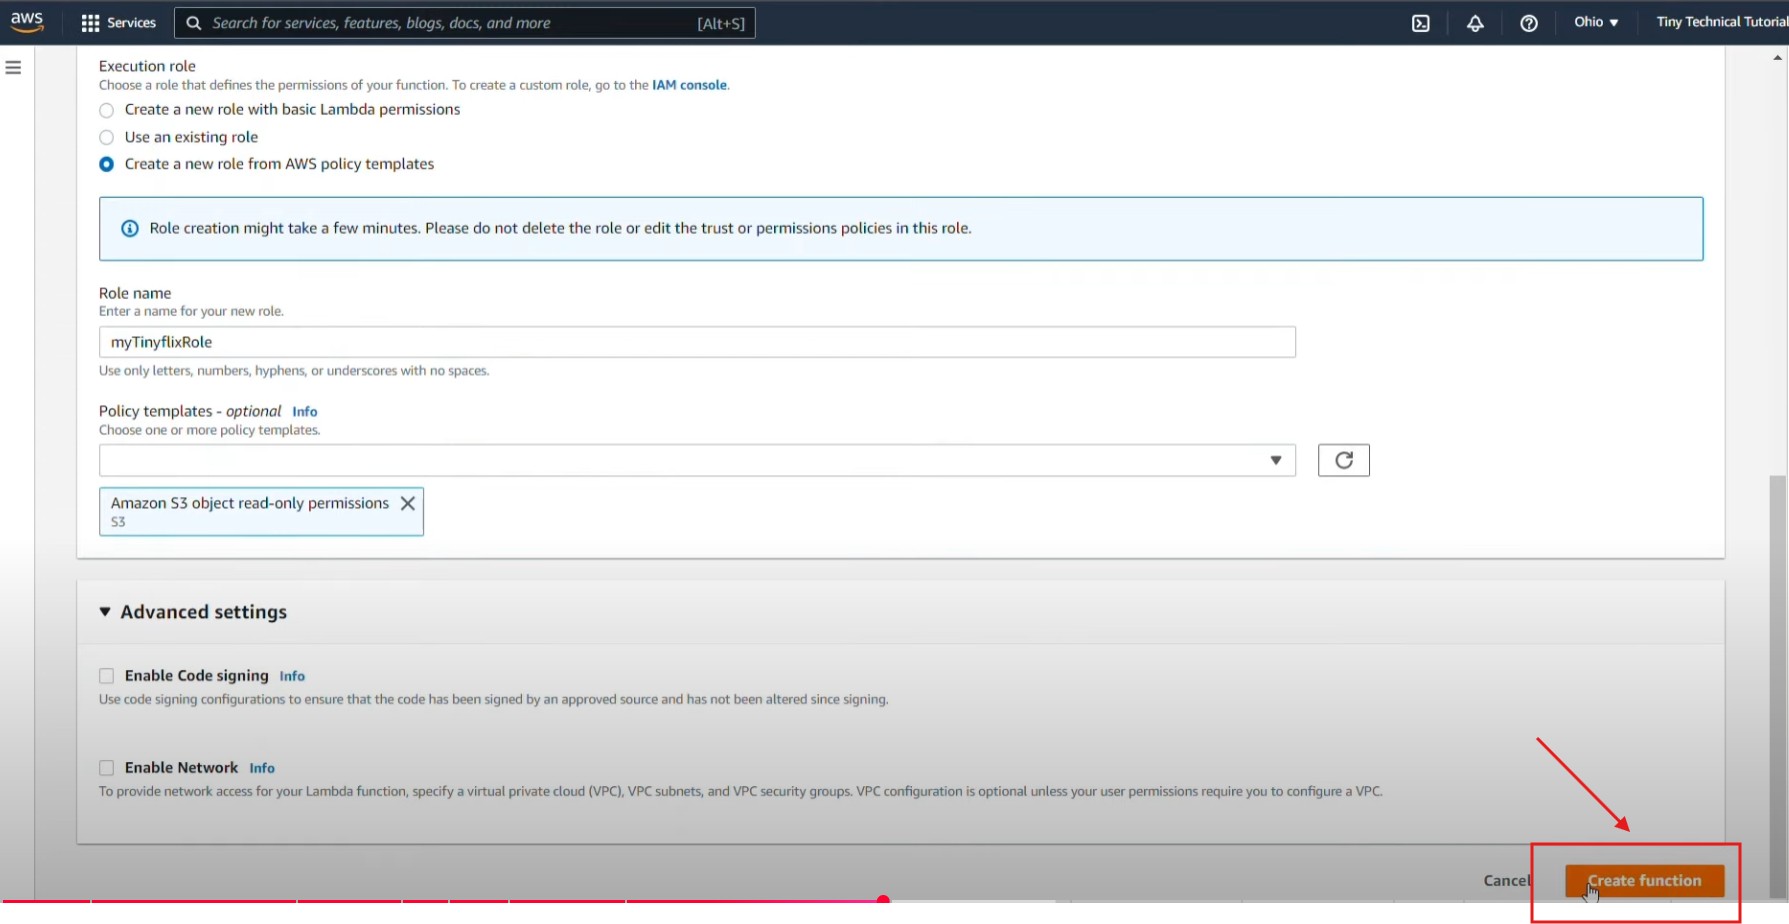The height and width of the screenshot is (924, 1789).
Task: Refresh the policy templates list
Action: coord(1343,460)
